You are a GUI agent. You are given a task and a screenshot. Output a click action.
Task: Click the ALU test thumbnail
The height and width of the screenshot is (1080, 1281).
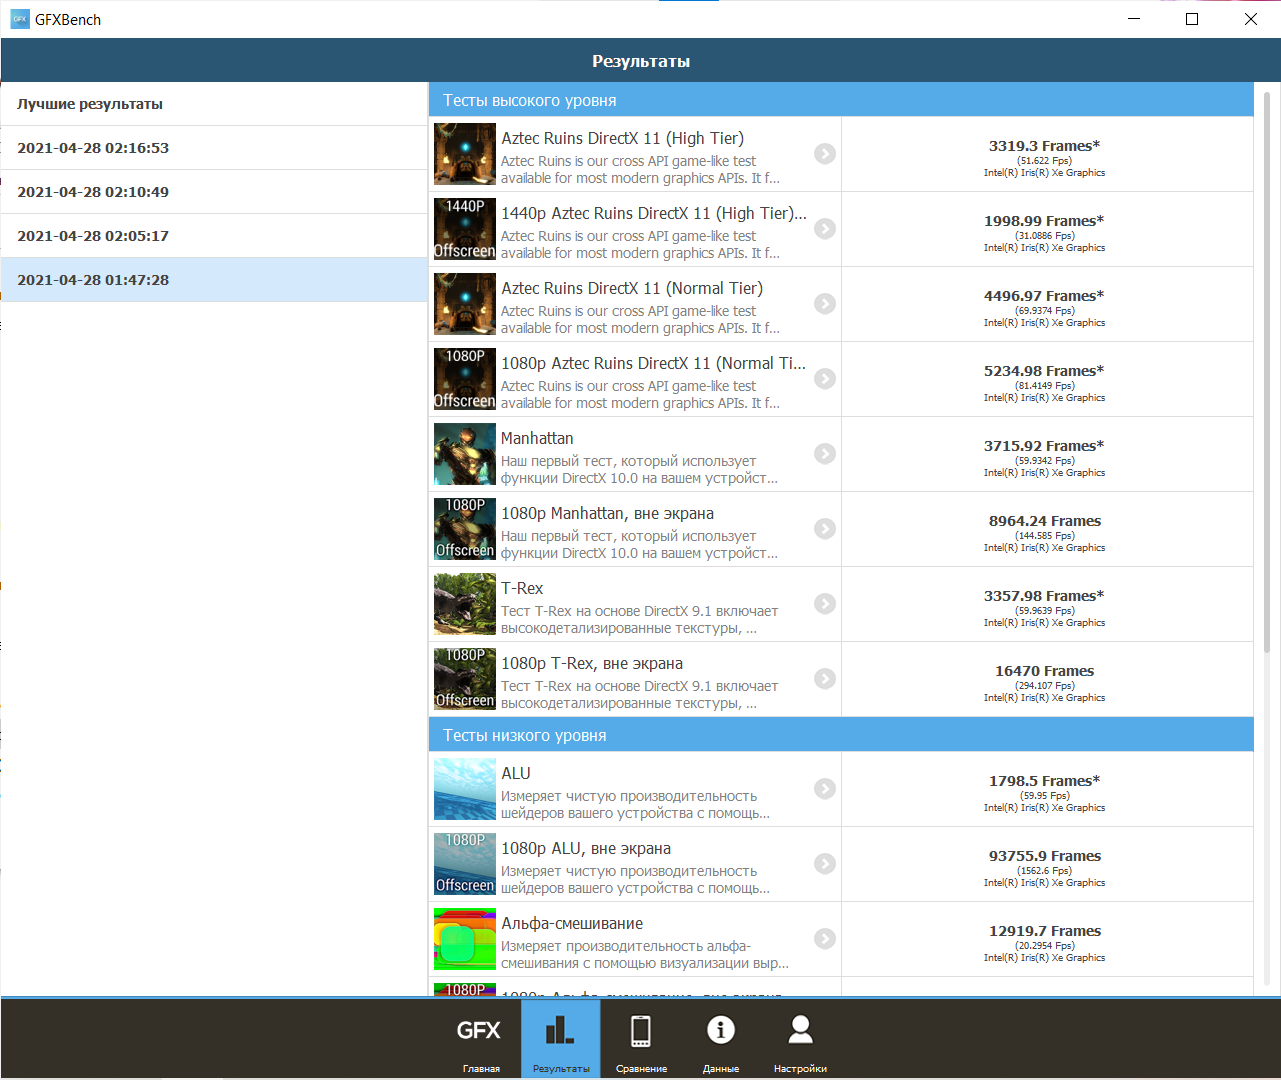click(x=465, y=789)
